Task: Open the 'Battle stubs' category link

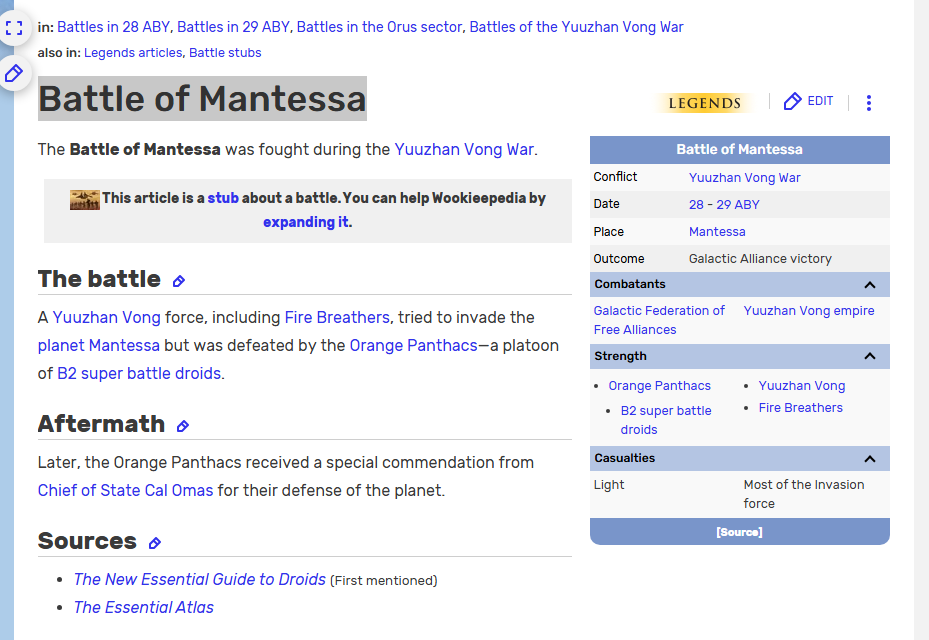Action: pos(225,53)
